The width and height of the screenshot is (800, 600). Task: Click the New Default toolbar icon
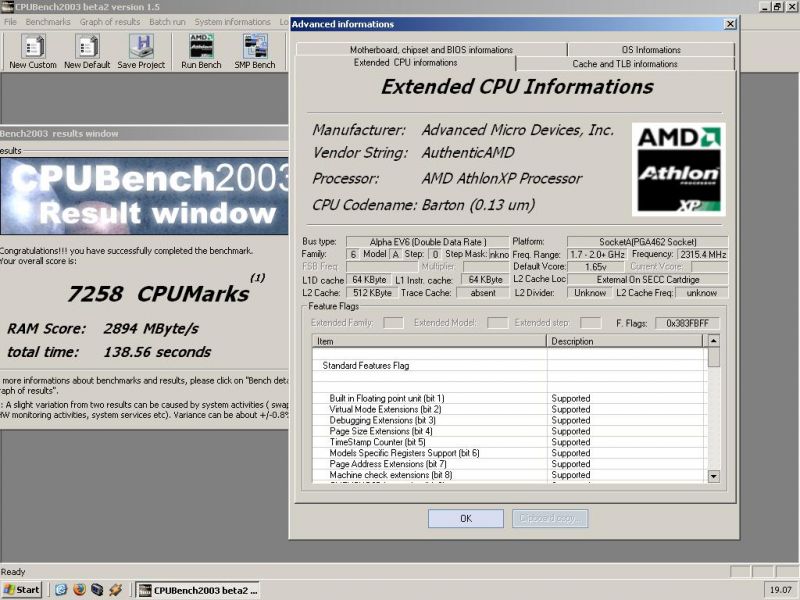tap(87, 52)
